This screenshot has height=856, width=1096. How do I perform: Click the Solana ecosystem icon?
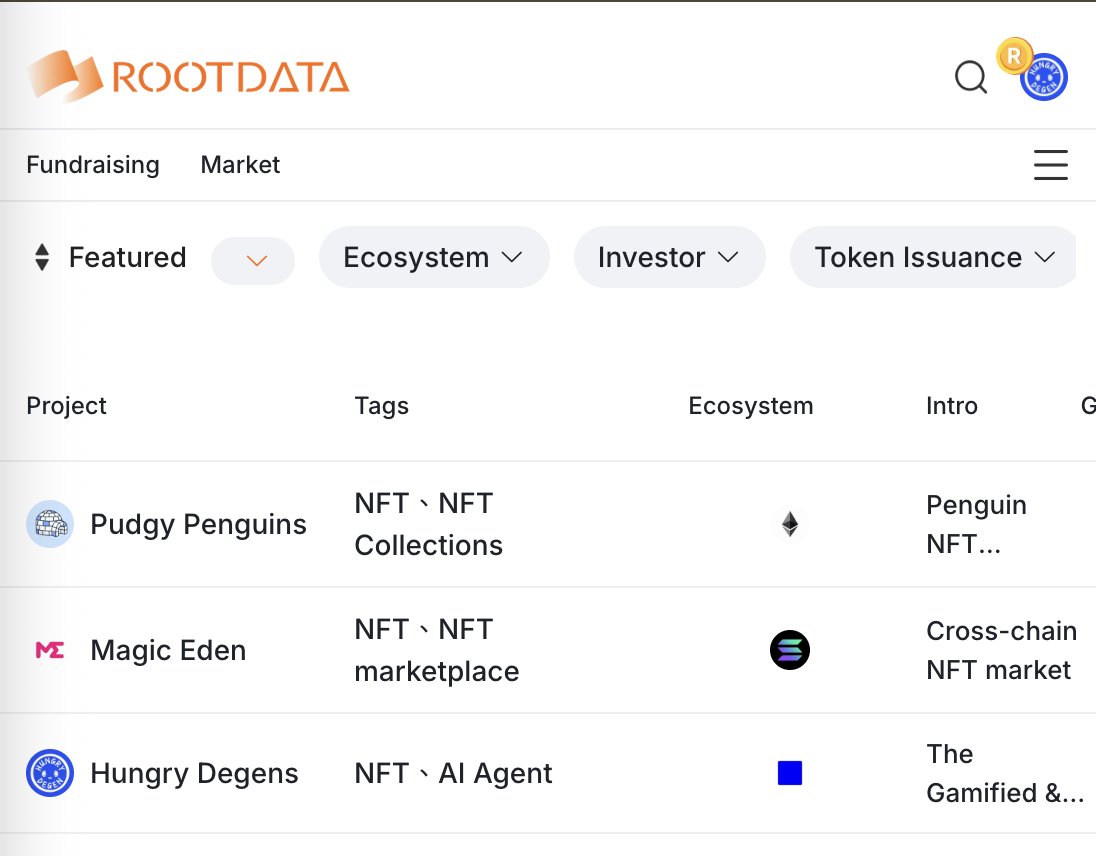pos(790,650)
